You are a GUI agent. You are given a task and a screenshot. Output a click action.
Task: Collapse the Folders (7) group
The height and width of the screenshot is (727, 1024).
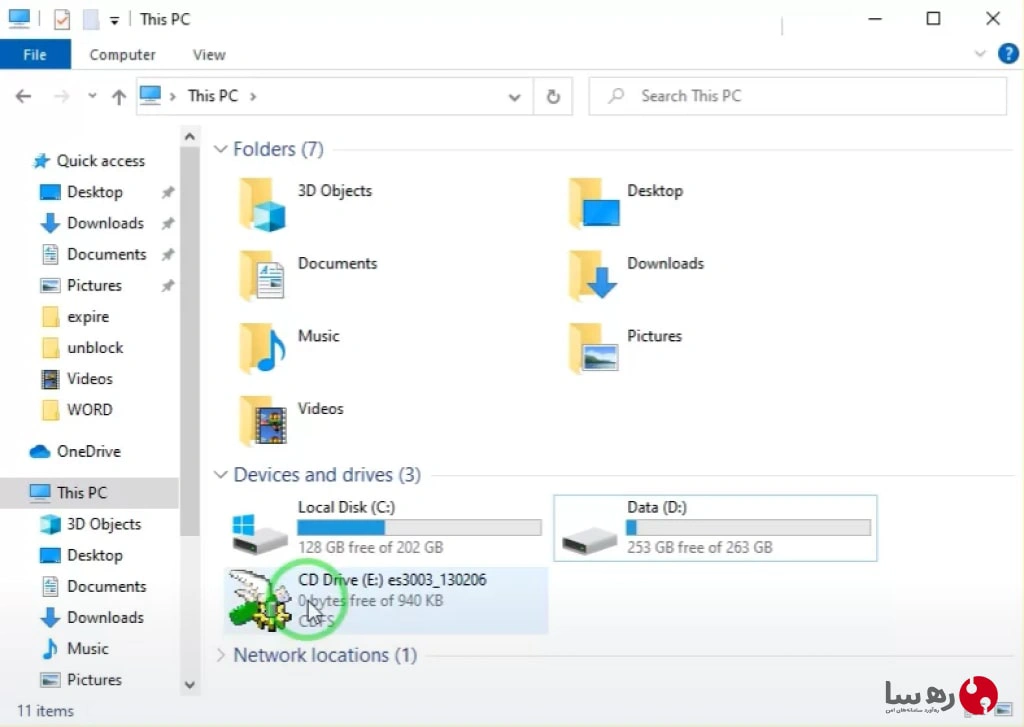[221, 149]
